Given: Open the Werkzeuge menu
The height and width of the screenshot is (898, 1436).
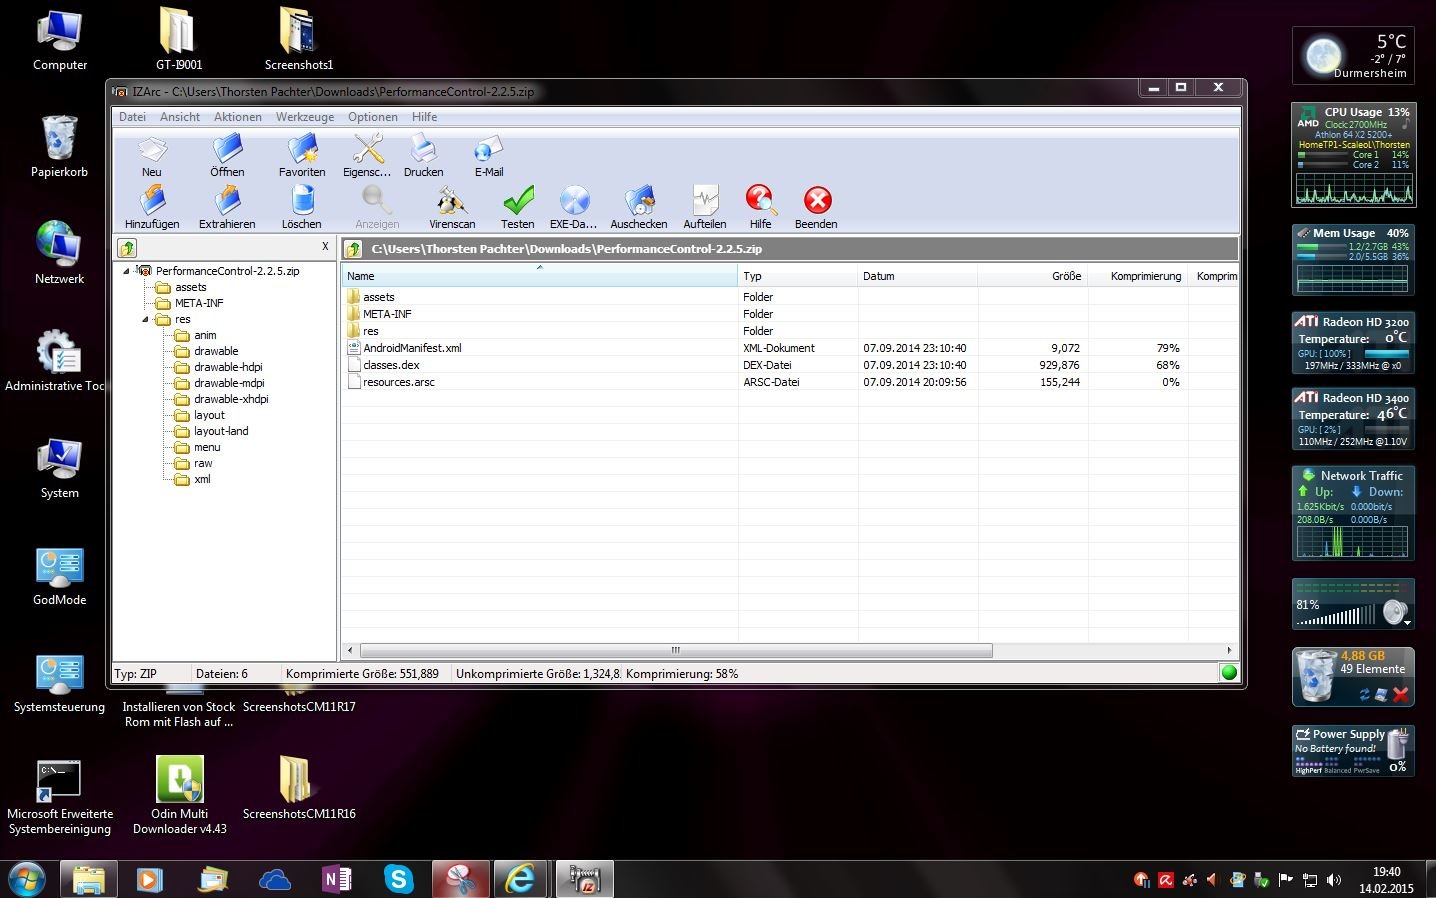Looking at the screenshot, I should pos(305,117).
